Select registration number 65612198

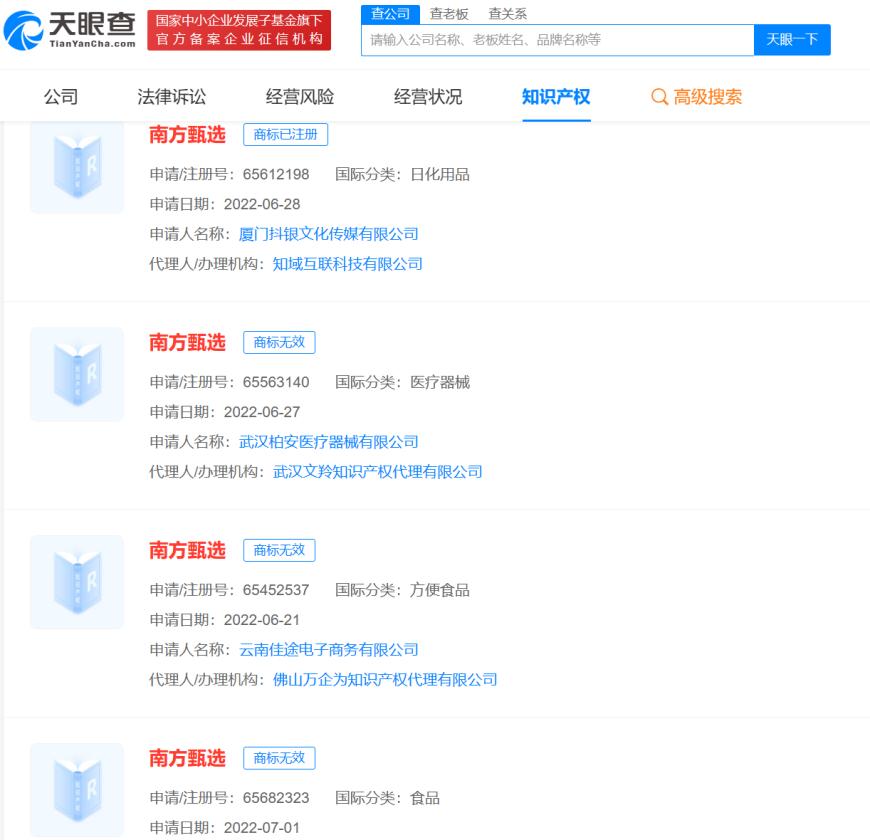[x=276, y=174]
